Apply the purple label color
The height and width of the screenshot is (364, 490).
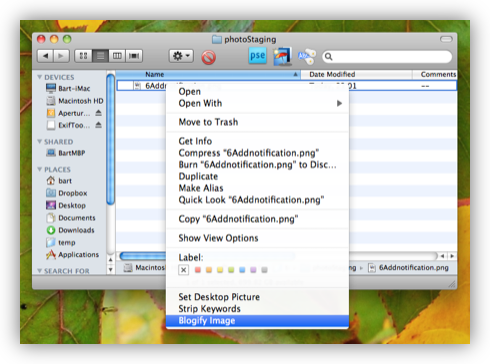point(253,270)
